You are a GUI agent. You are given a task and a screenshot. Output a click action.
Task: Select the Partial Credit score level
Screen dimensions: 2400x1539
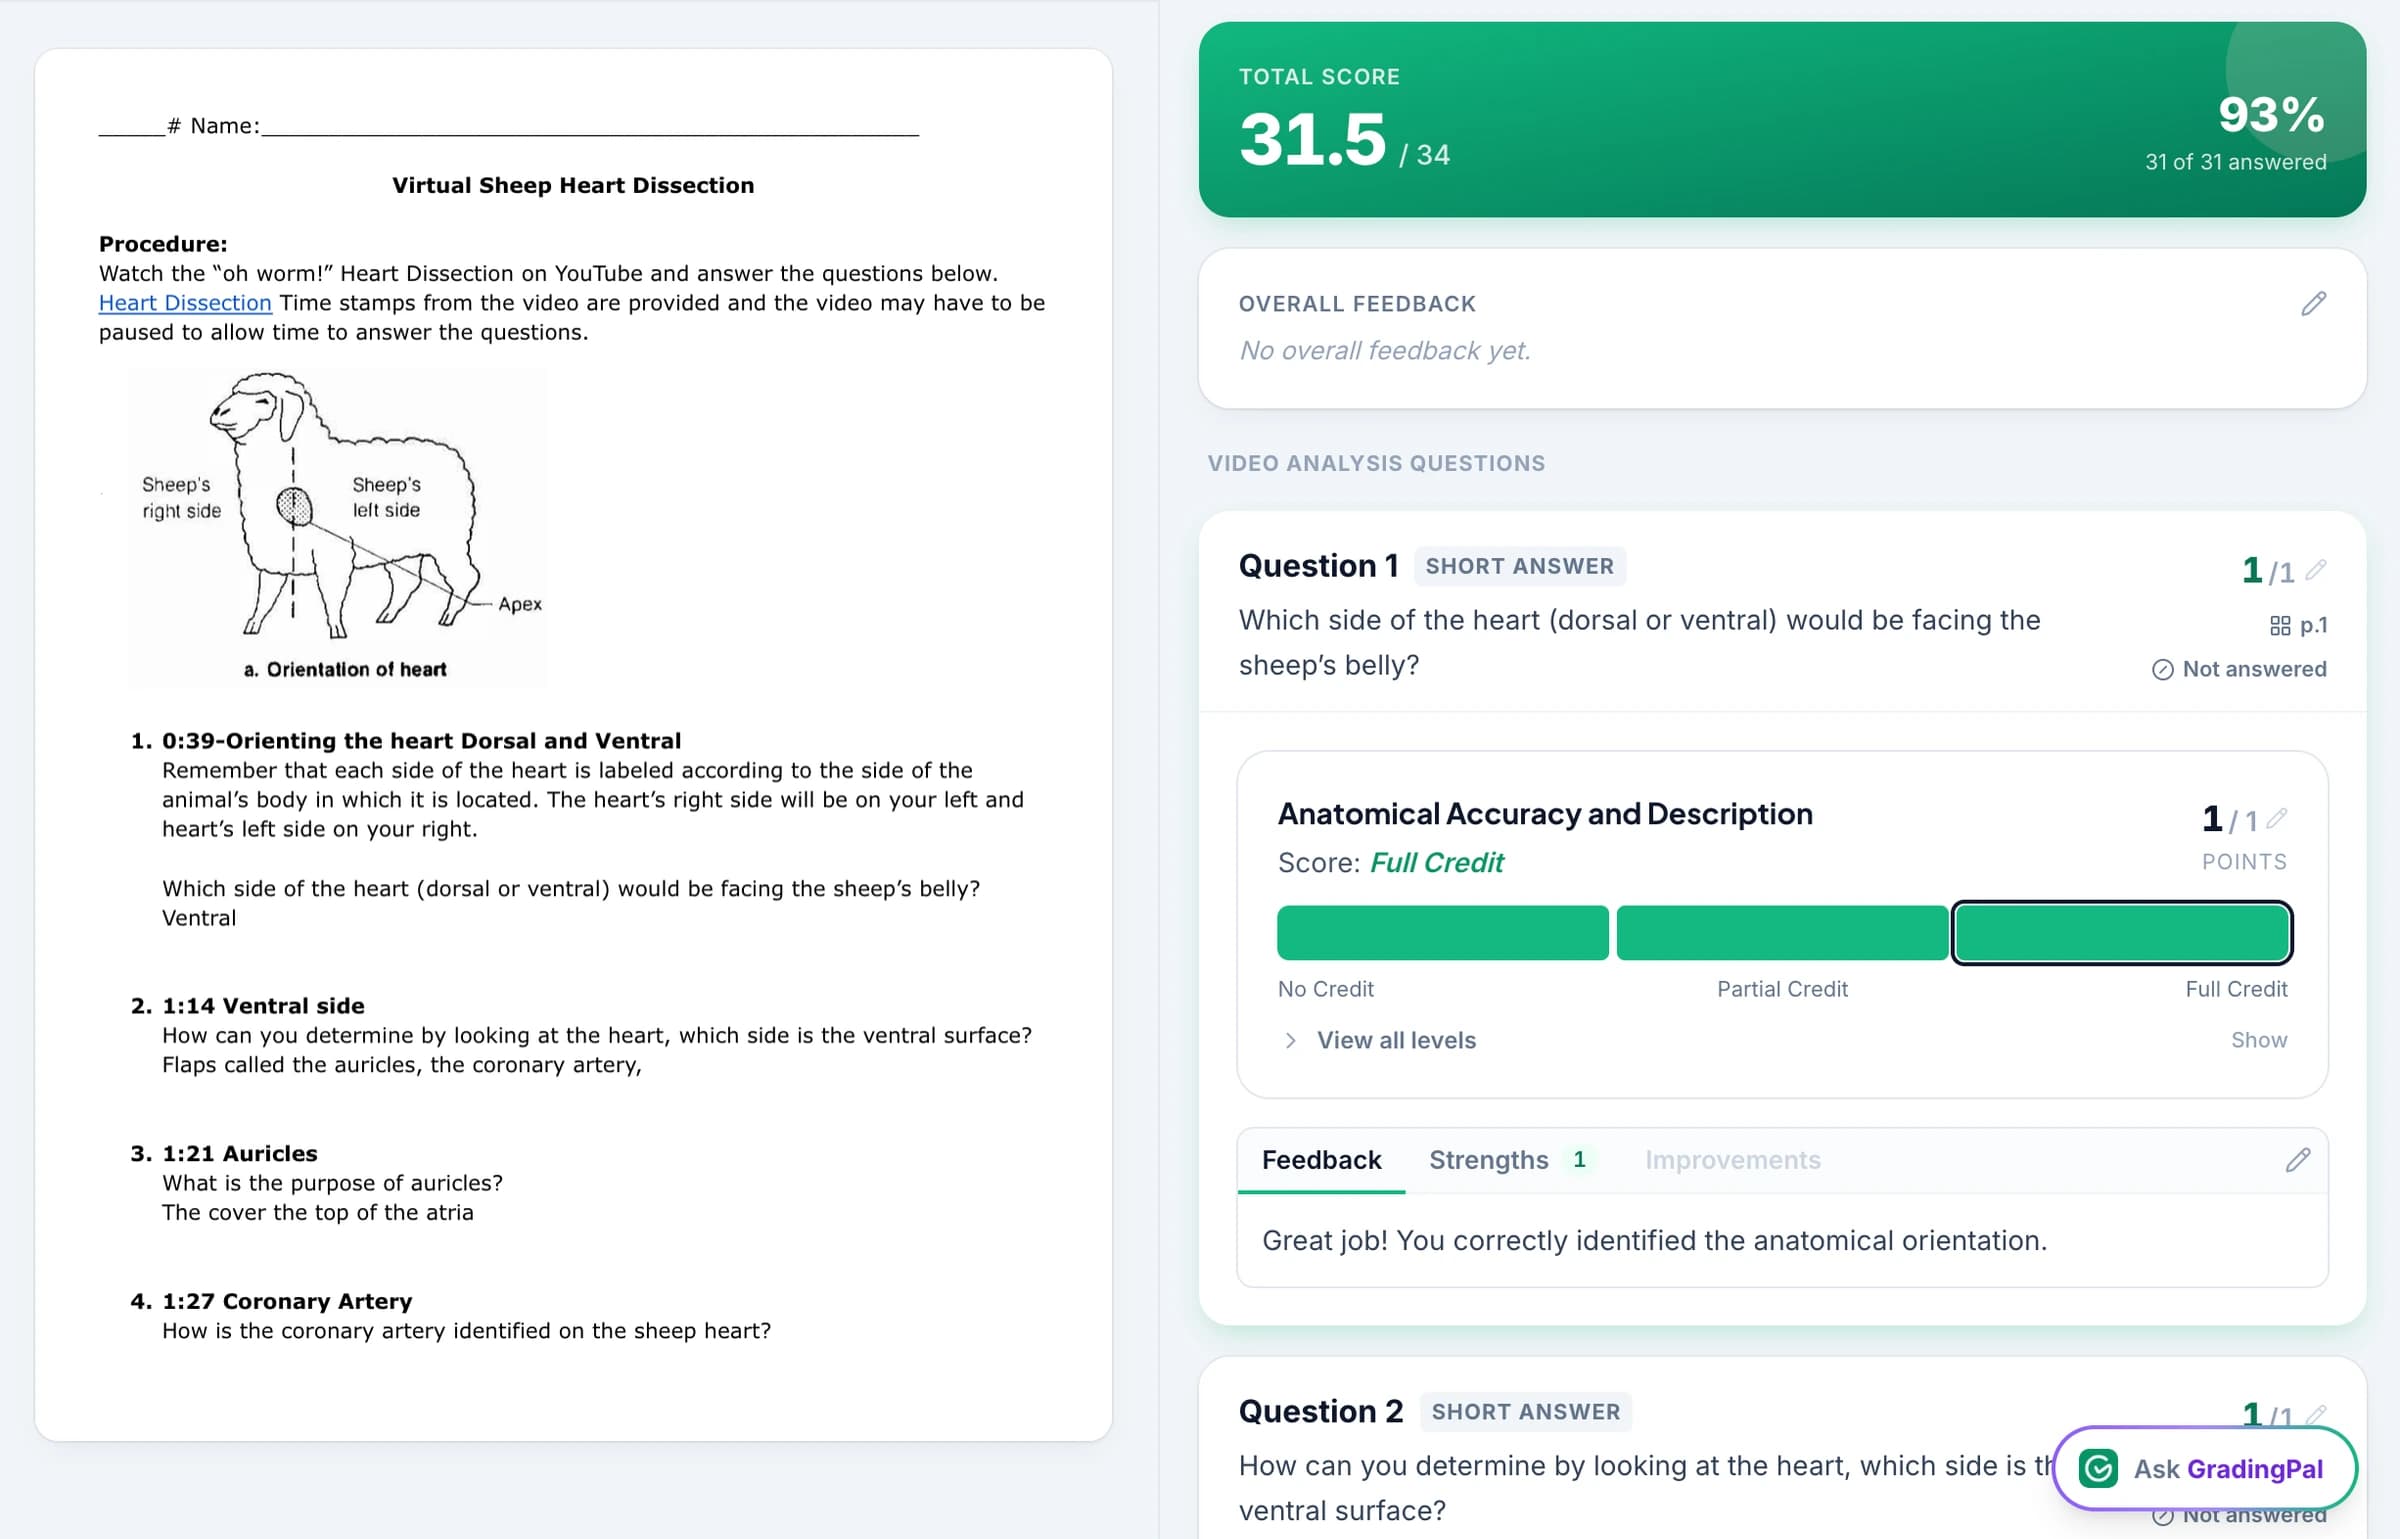tap(1781, 933)
